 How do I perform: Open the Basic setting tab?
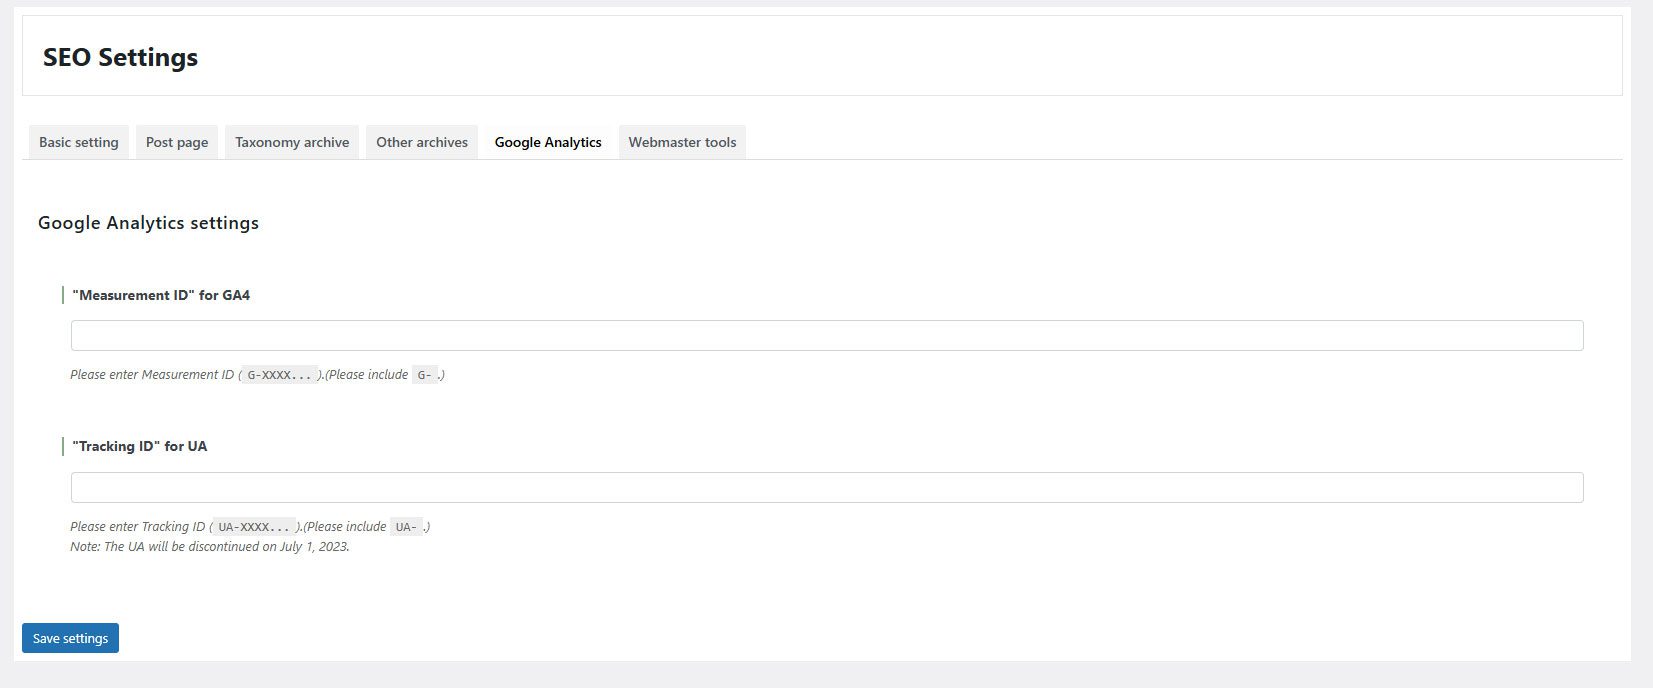79,142
